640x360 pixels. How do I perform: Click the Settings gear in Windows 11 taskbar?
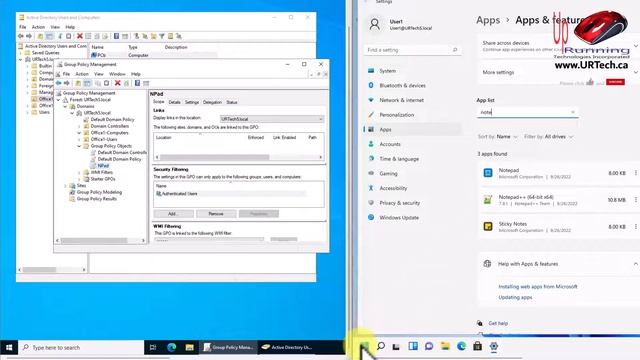coord(493,346)
